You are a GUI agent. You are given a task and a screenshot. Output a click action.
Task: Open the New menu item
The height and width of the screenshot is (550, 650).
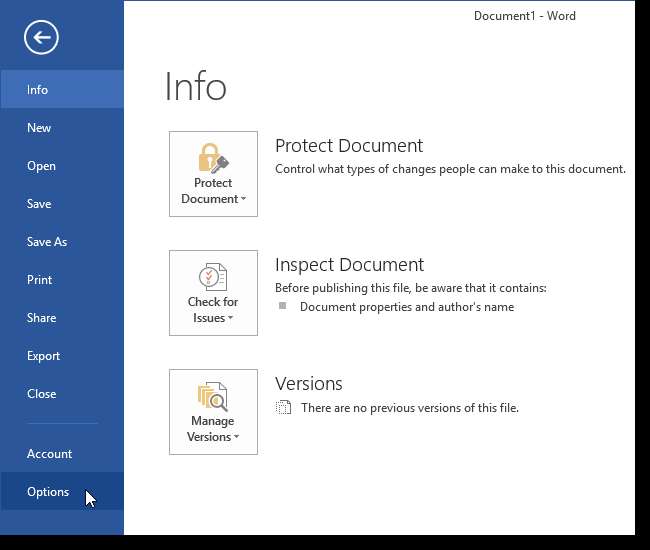[x=39, y=128]
